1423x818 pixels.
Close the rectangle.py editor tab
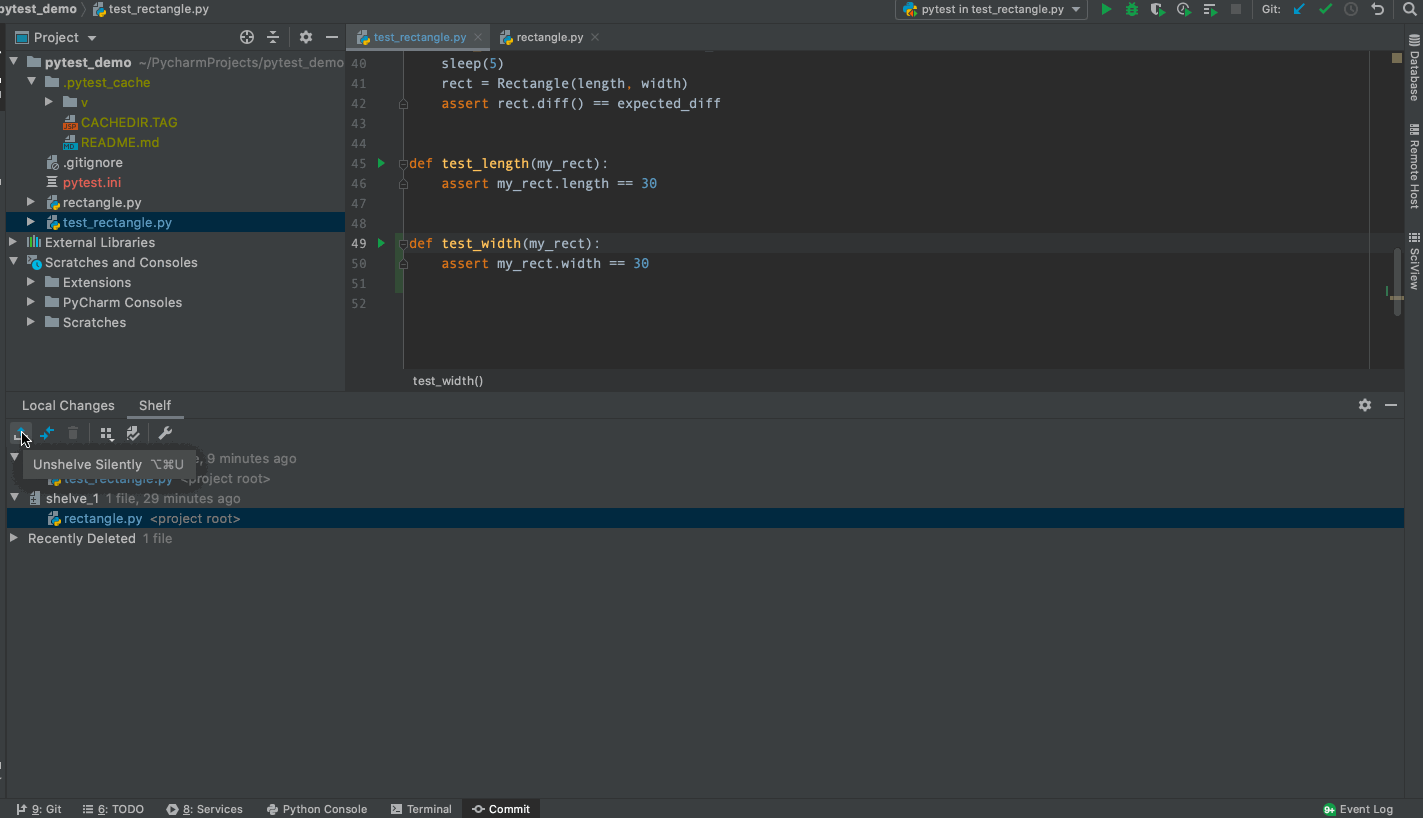tap(595, 37)
